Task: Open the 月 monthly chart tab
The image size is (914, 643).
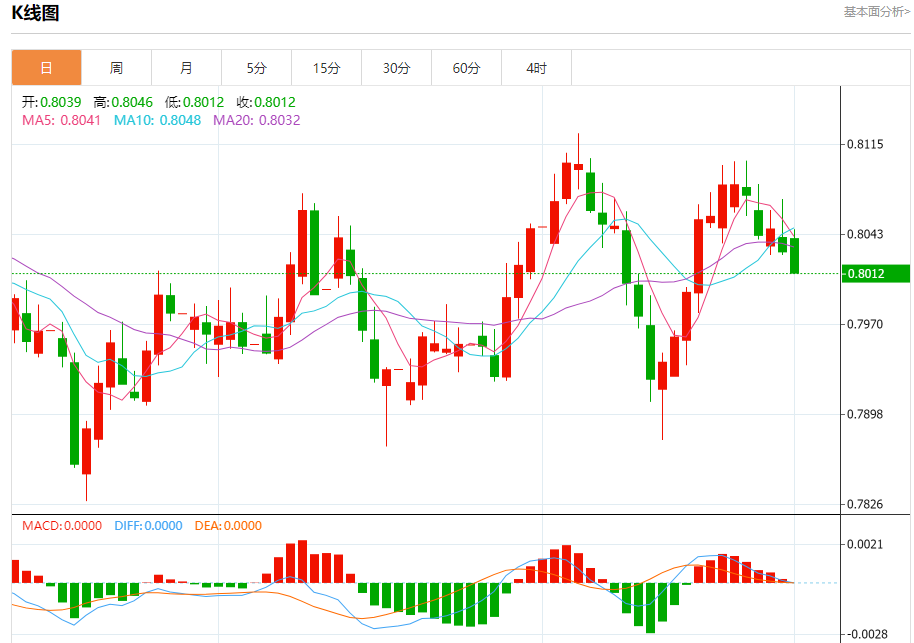Action: coord(186,68)
